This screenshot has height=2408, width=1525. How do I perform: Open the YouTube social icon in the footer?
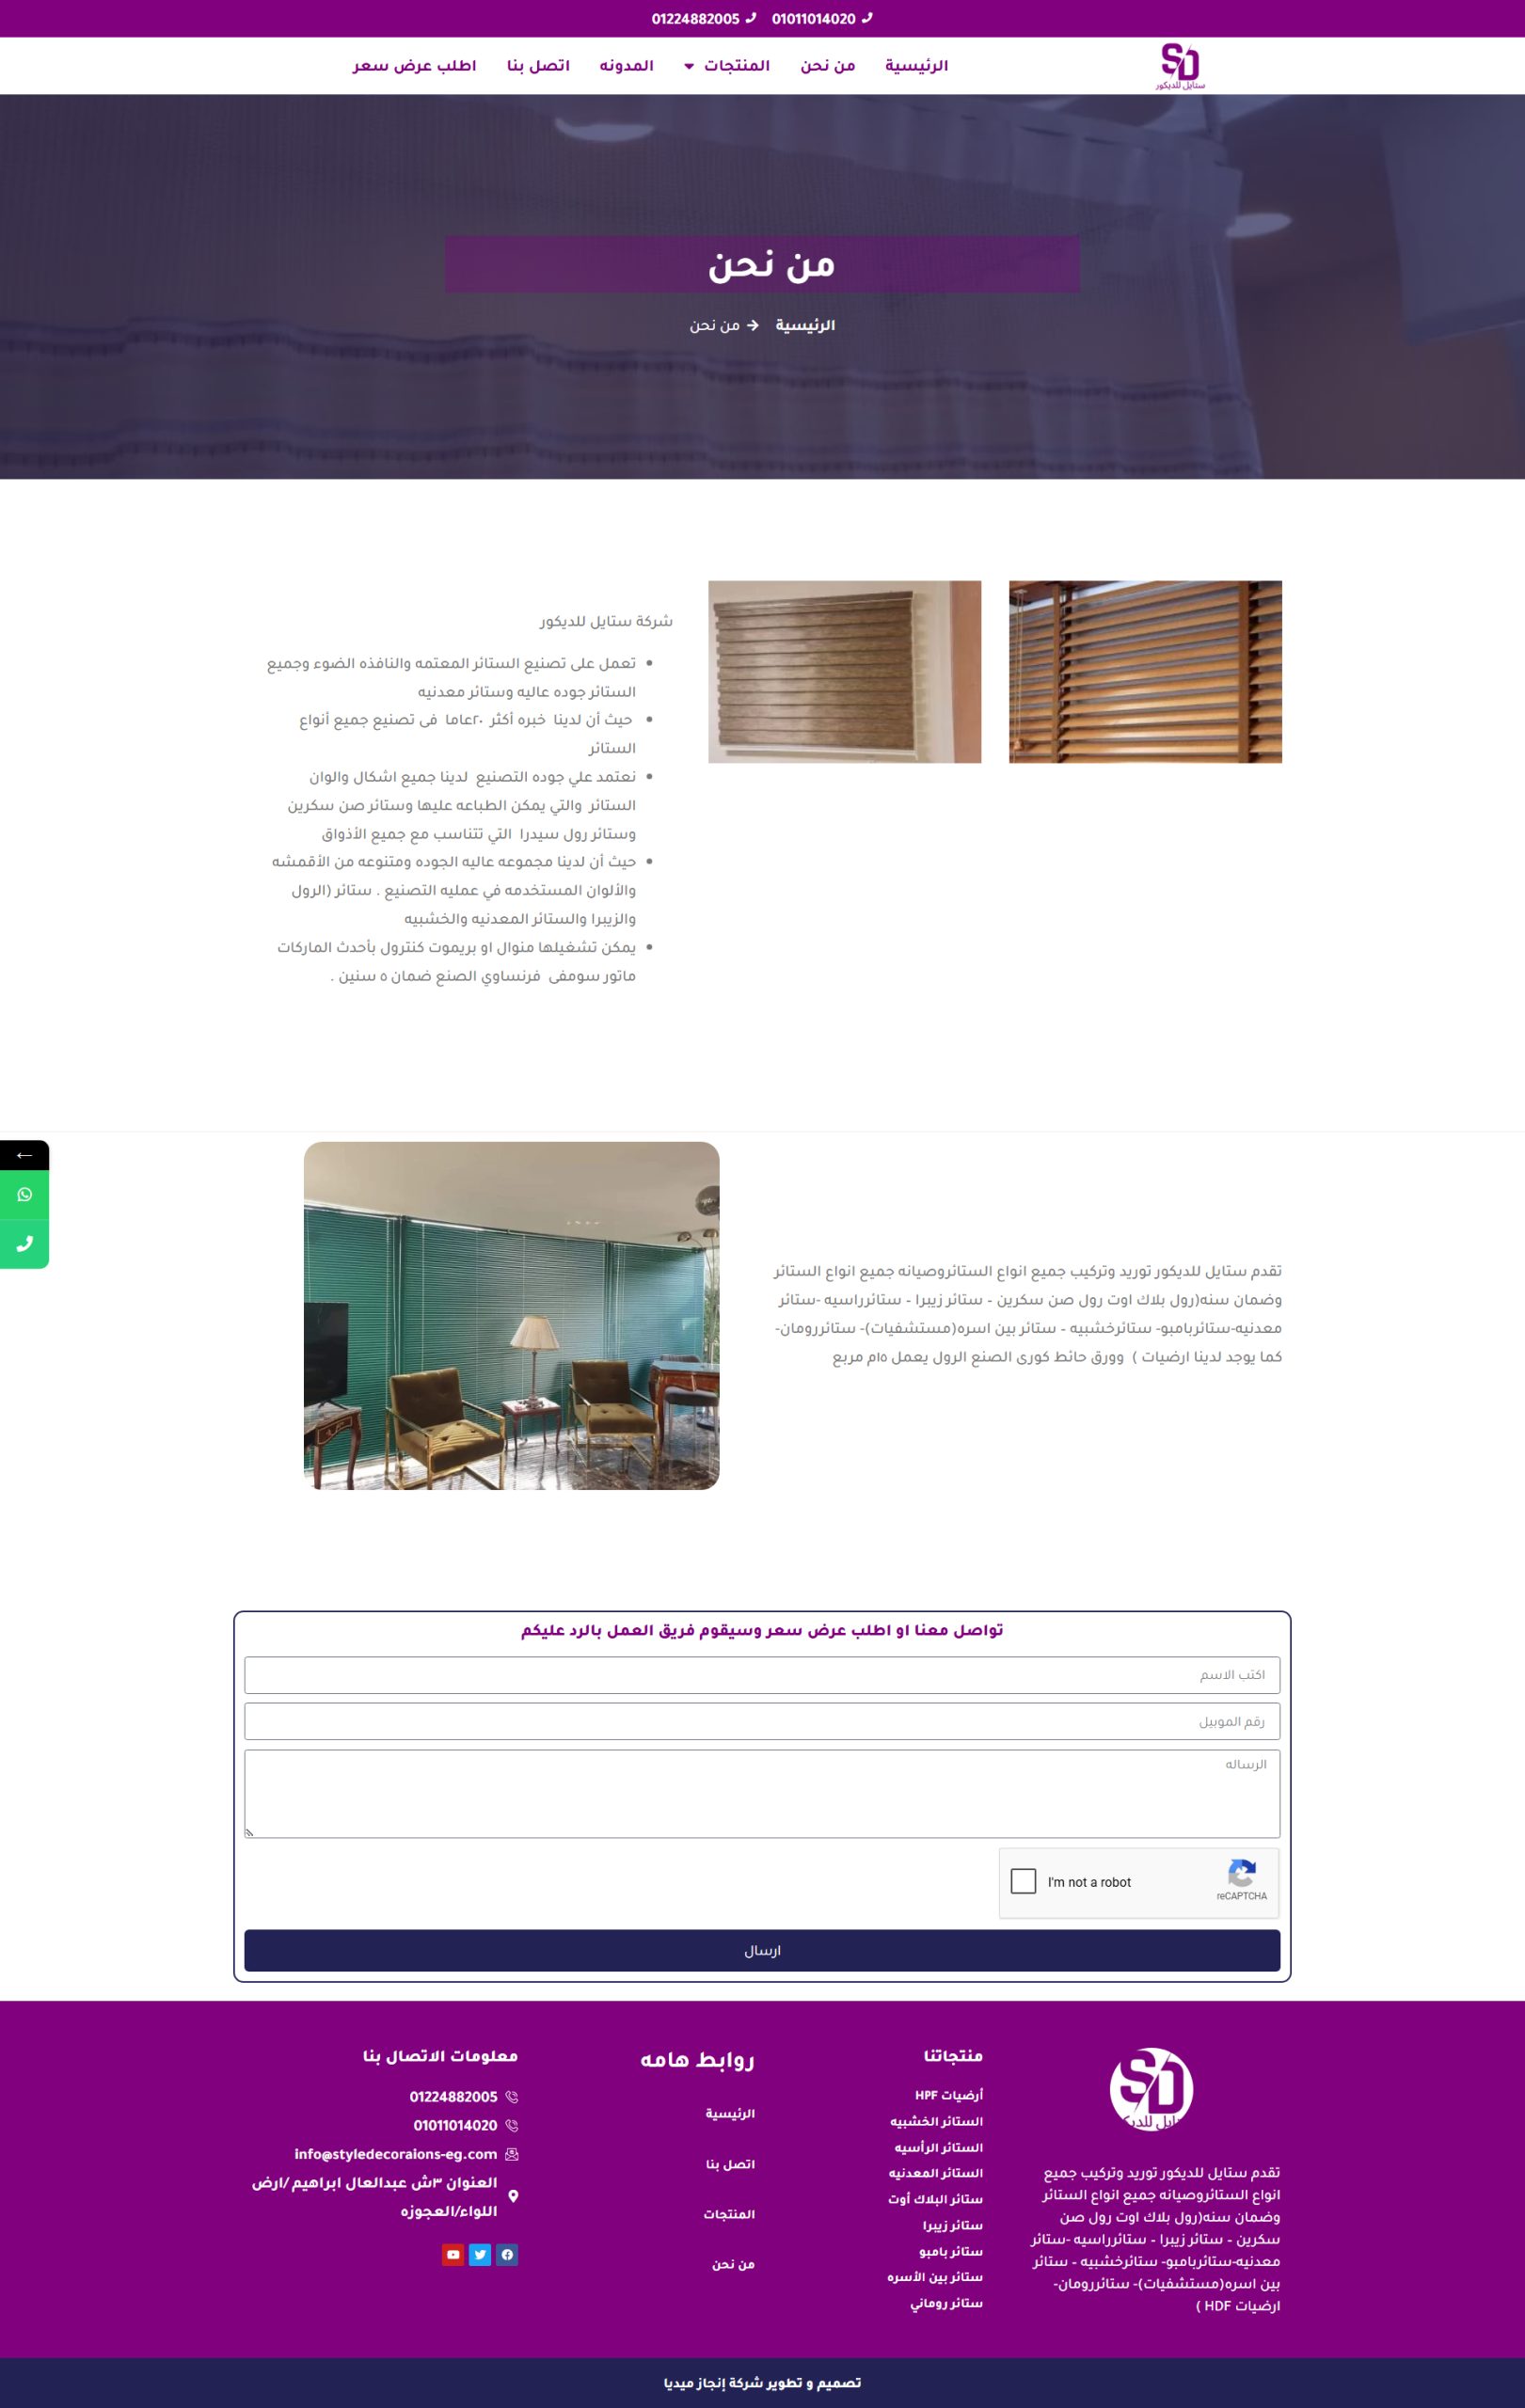(x=453, y=2254)
